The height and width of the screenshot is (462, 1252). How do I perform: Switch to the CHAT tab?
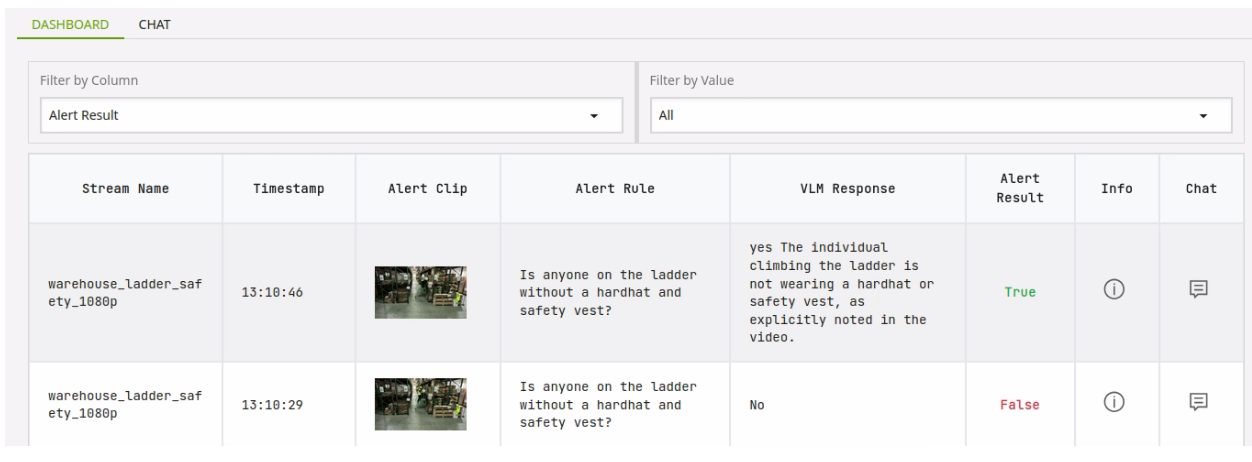point(154,25)
